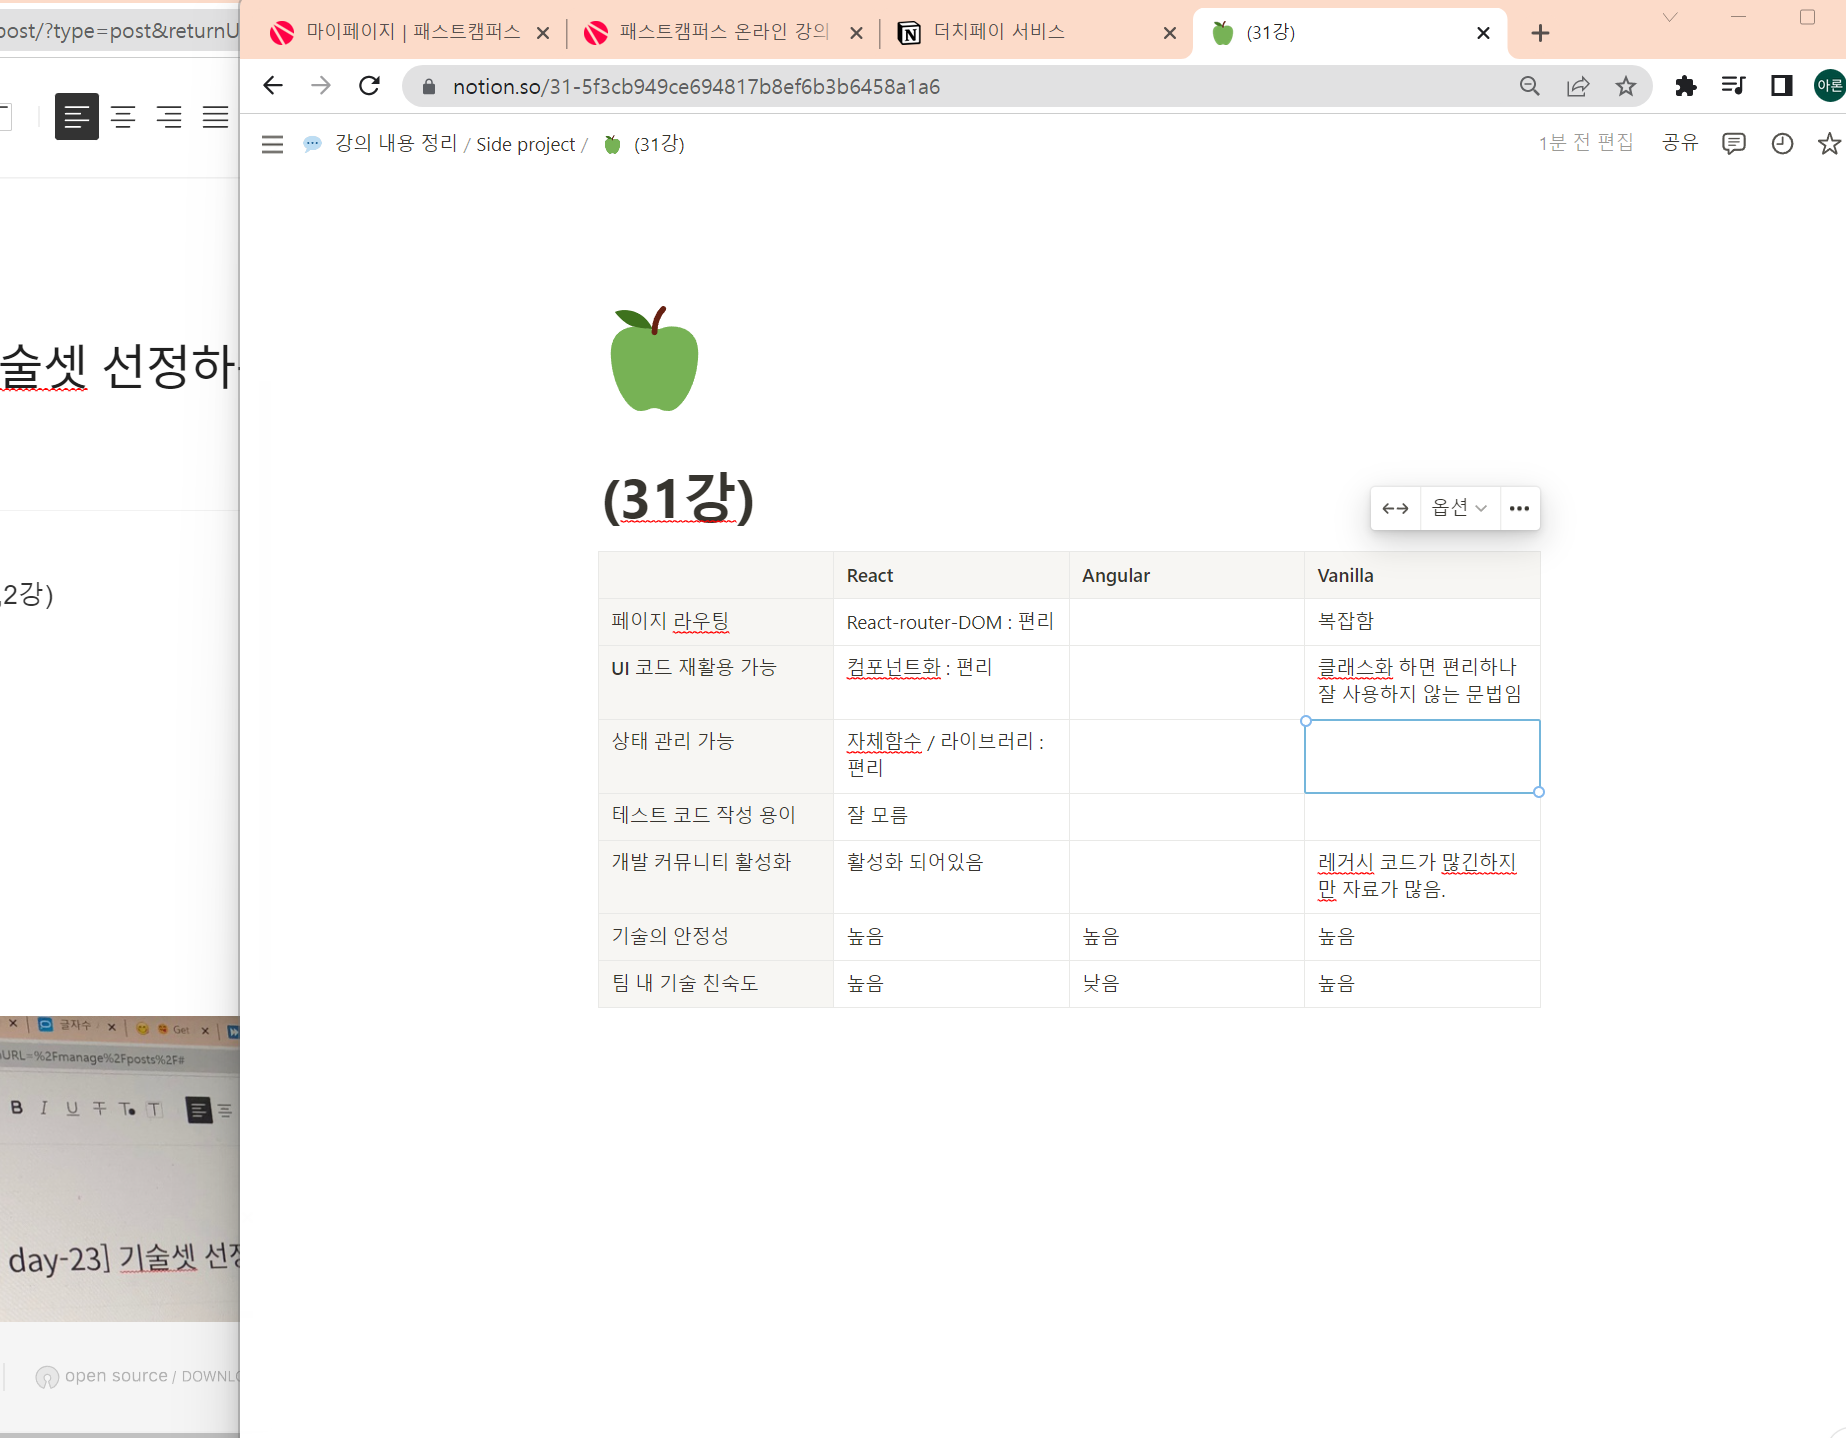Select the Vanilla header cell
Screen dimensions: 1846x1438
[x=1422, y=575]
